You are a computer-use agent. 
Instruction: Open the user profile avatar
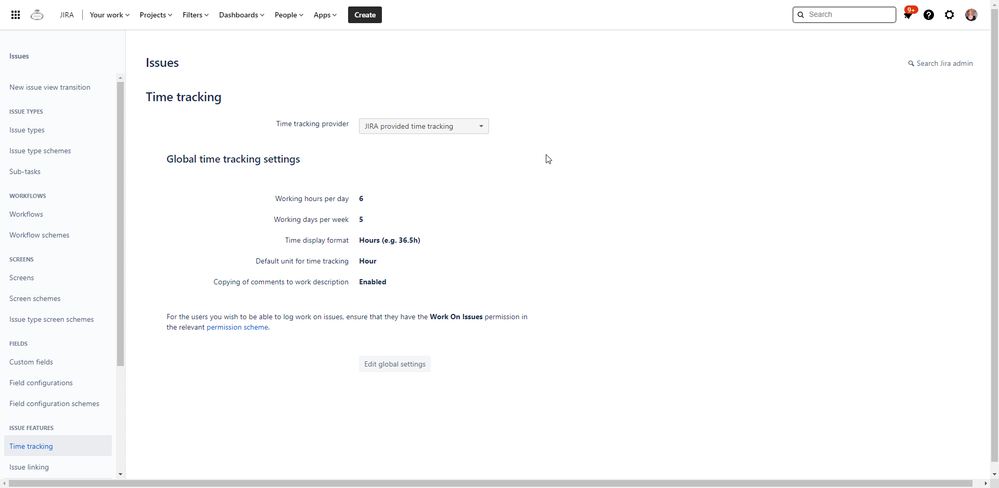click(971, 15)
